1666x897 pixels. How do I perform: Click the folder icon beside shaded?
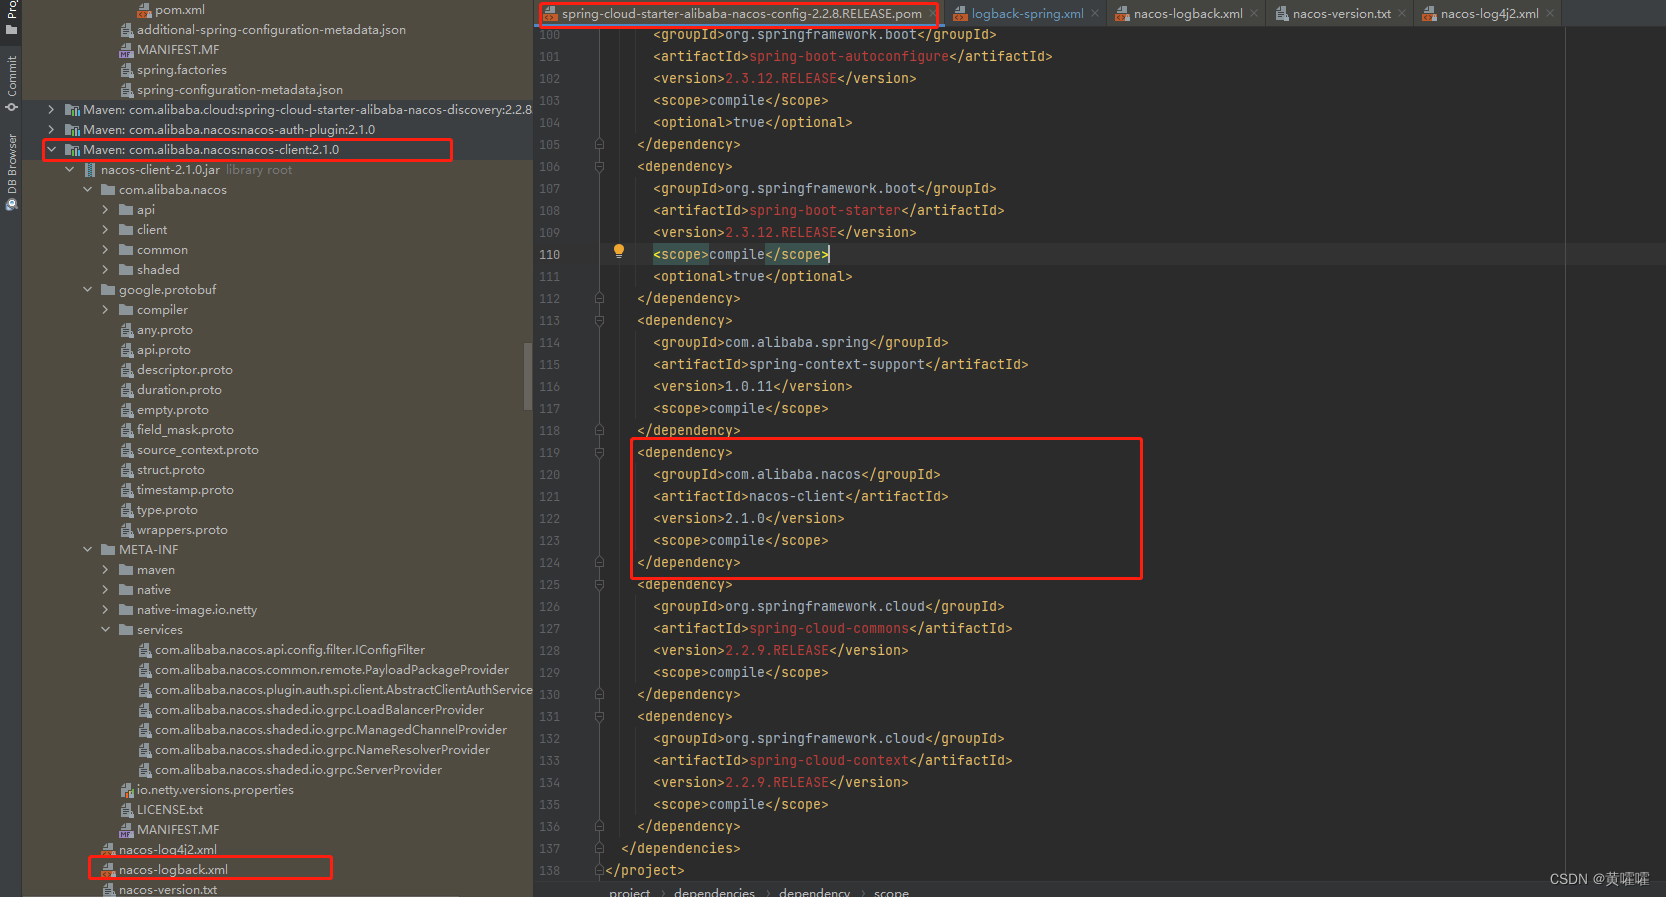tap(126, 270)
